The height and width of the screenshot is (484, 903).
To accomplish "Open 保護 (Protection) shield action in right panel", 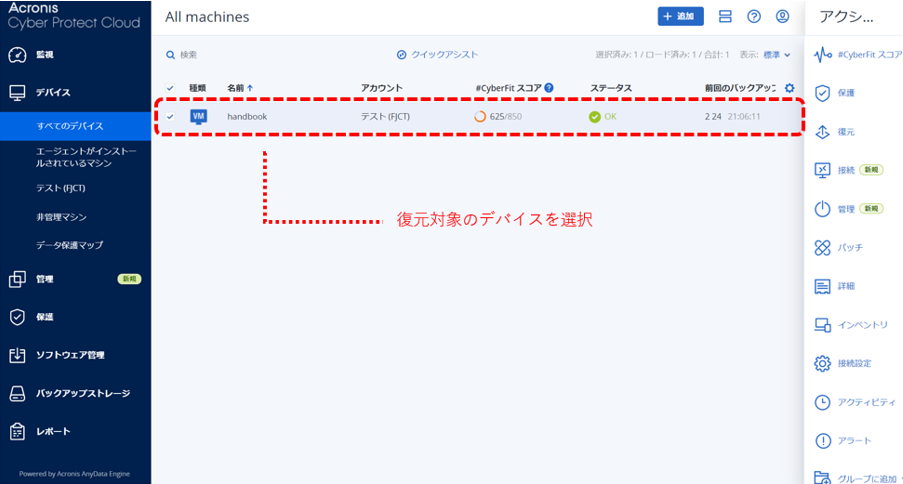I will (x=823, y=93).
